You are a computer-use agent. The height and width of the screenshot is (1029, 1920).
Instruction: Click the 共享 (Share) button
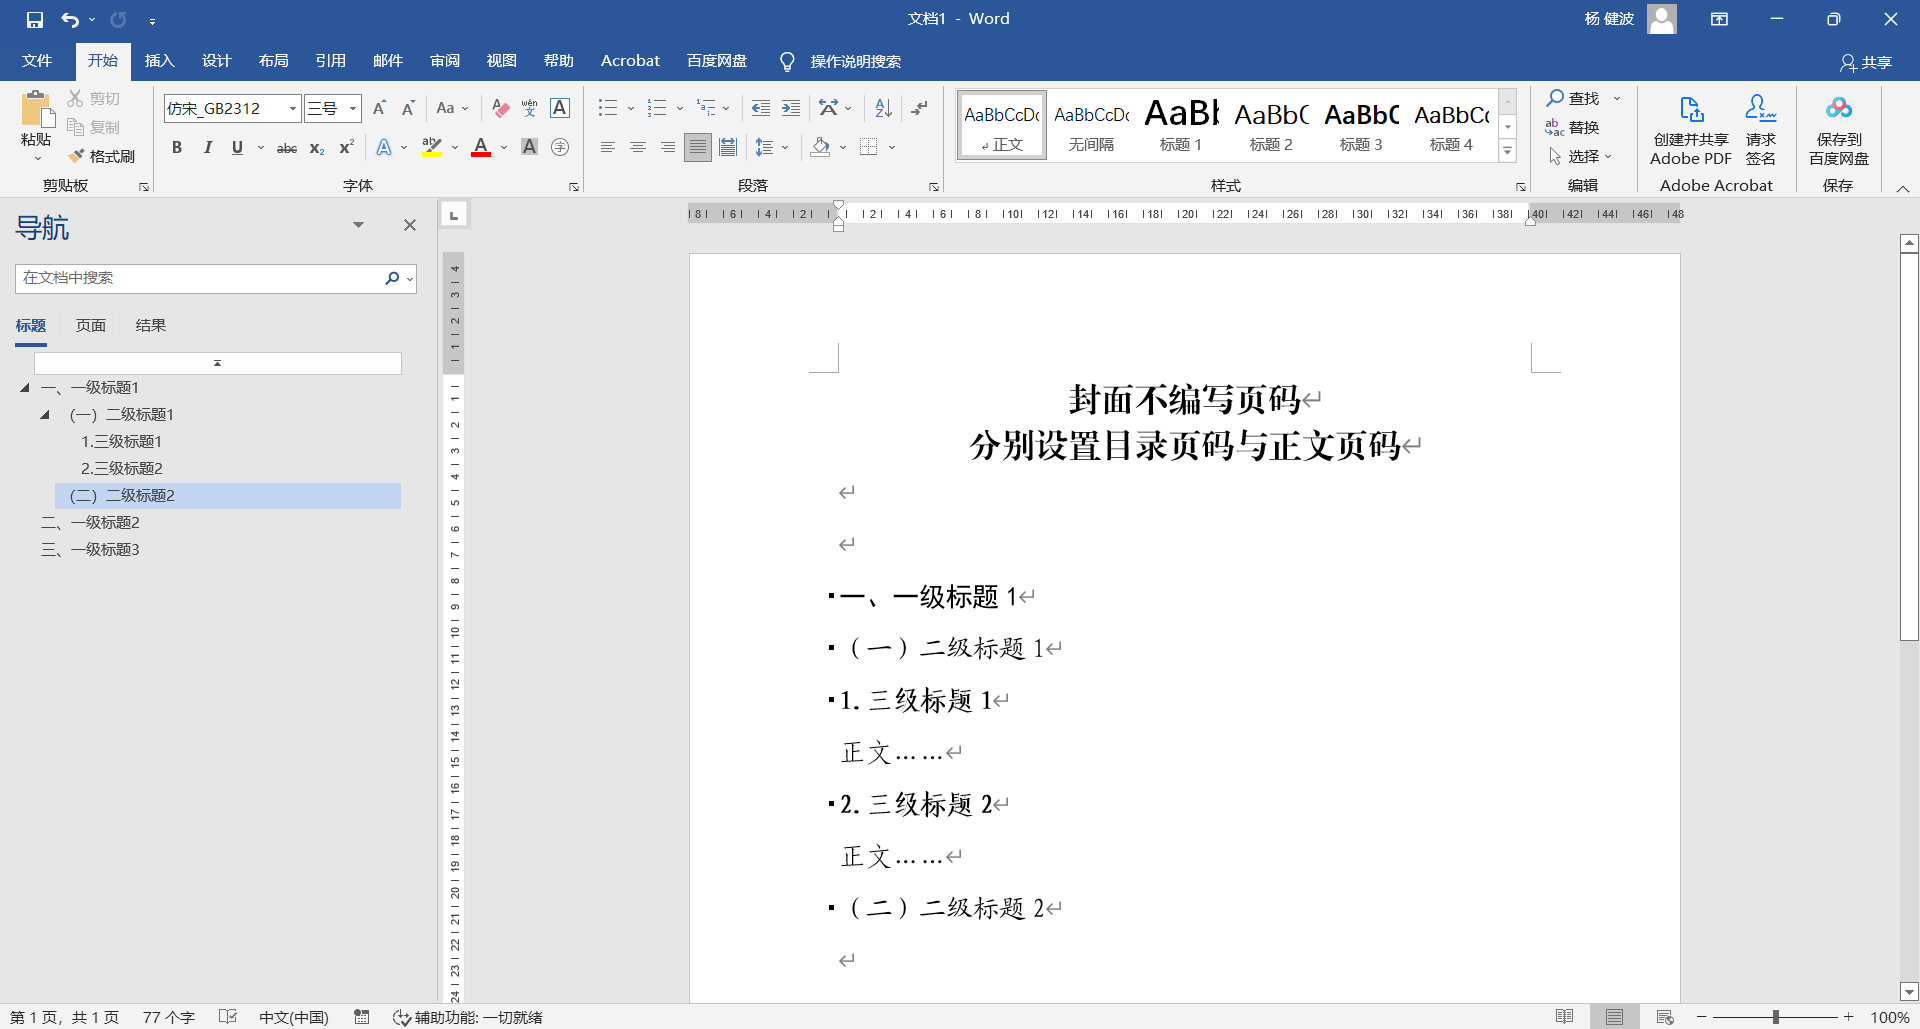1866,62
